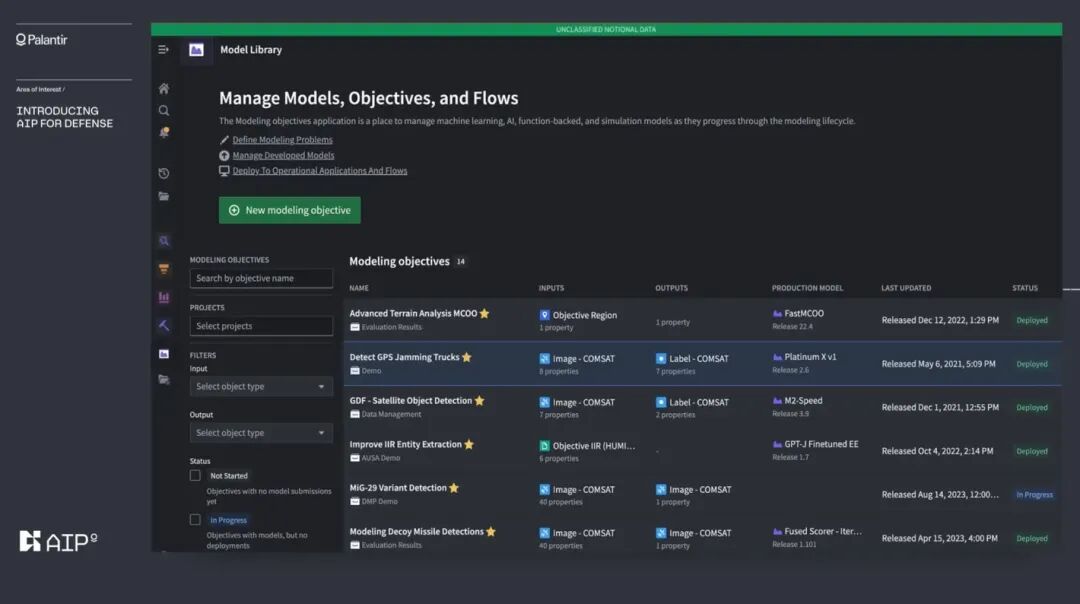This screenshot has height=604, width=1080.
Task: Click FastMCOO production model icon
Action: [777, 313]
